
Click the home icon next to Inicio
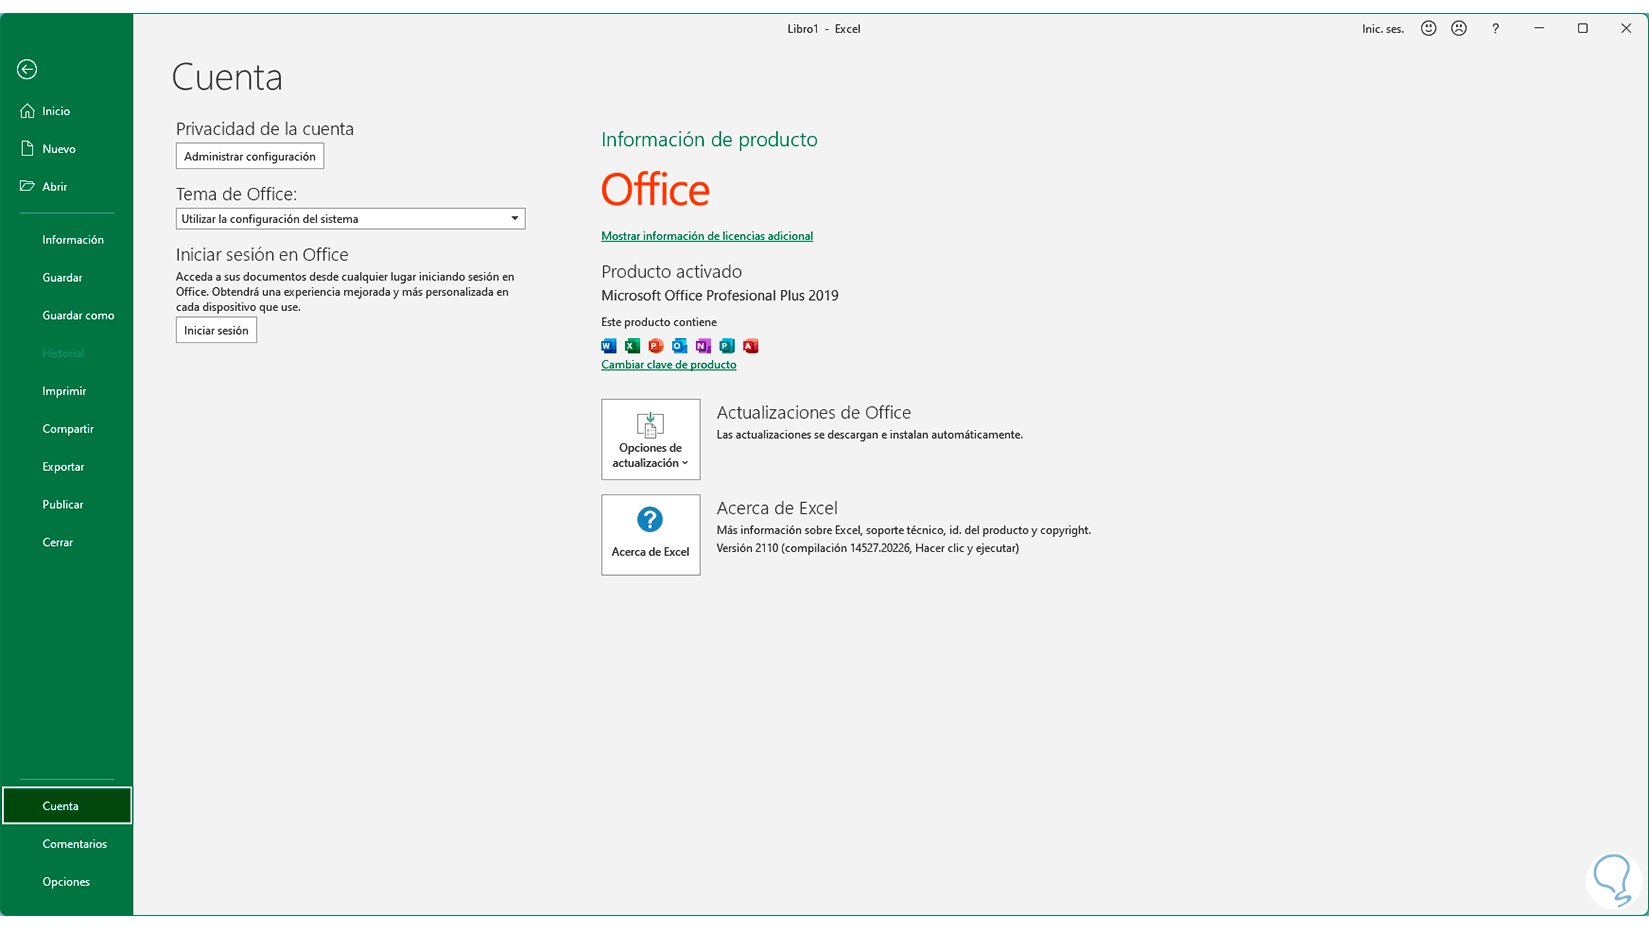[27, 111]
